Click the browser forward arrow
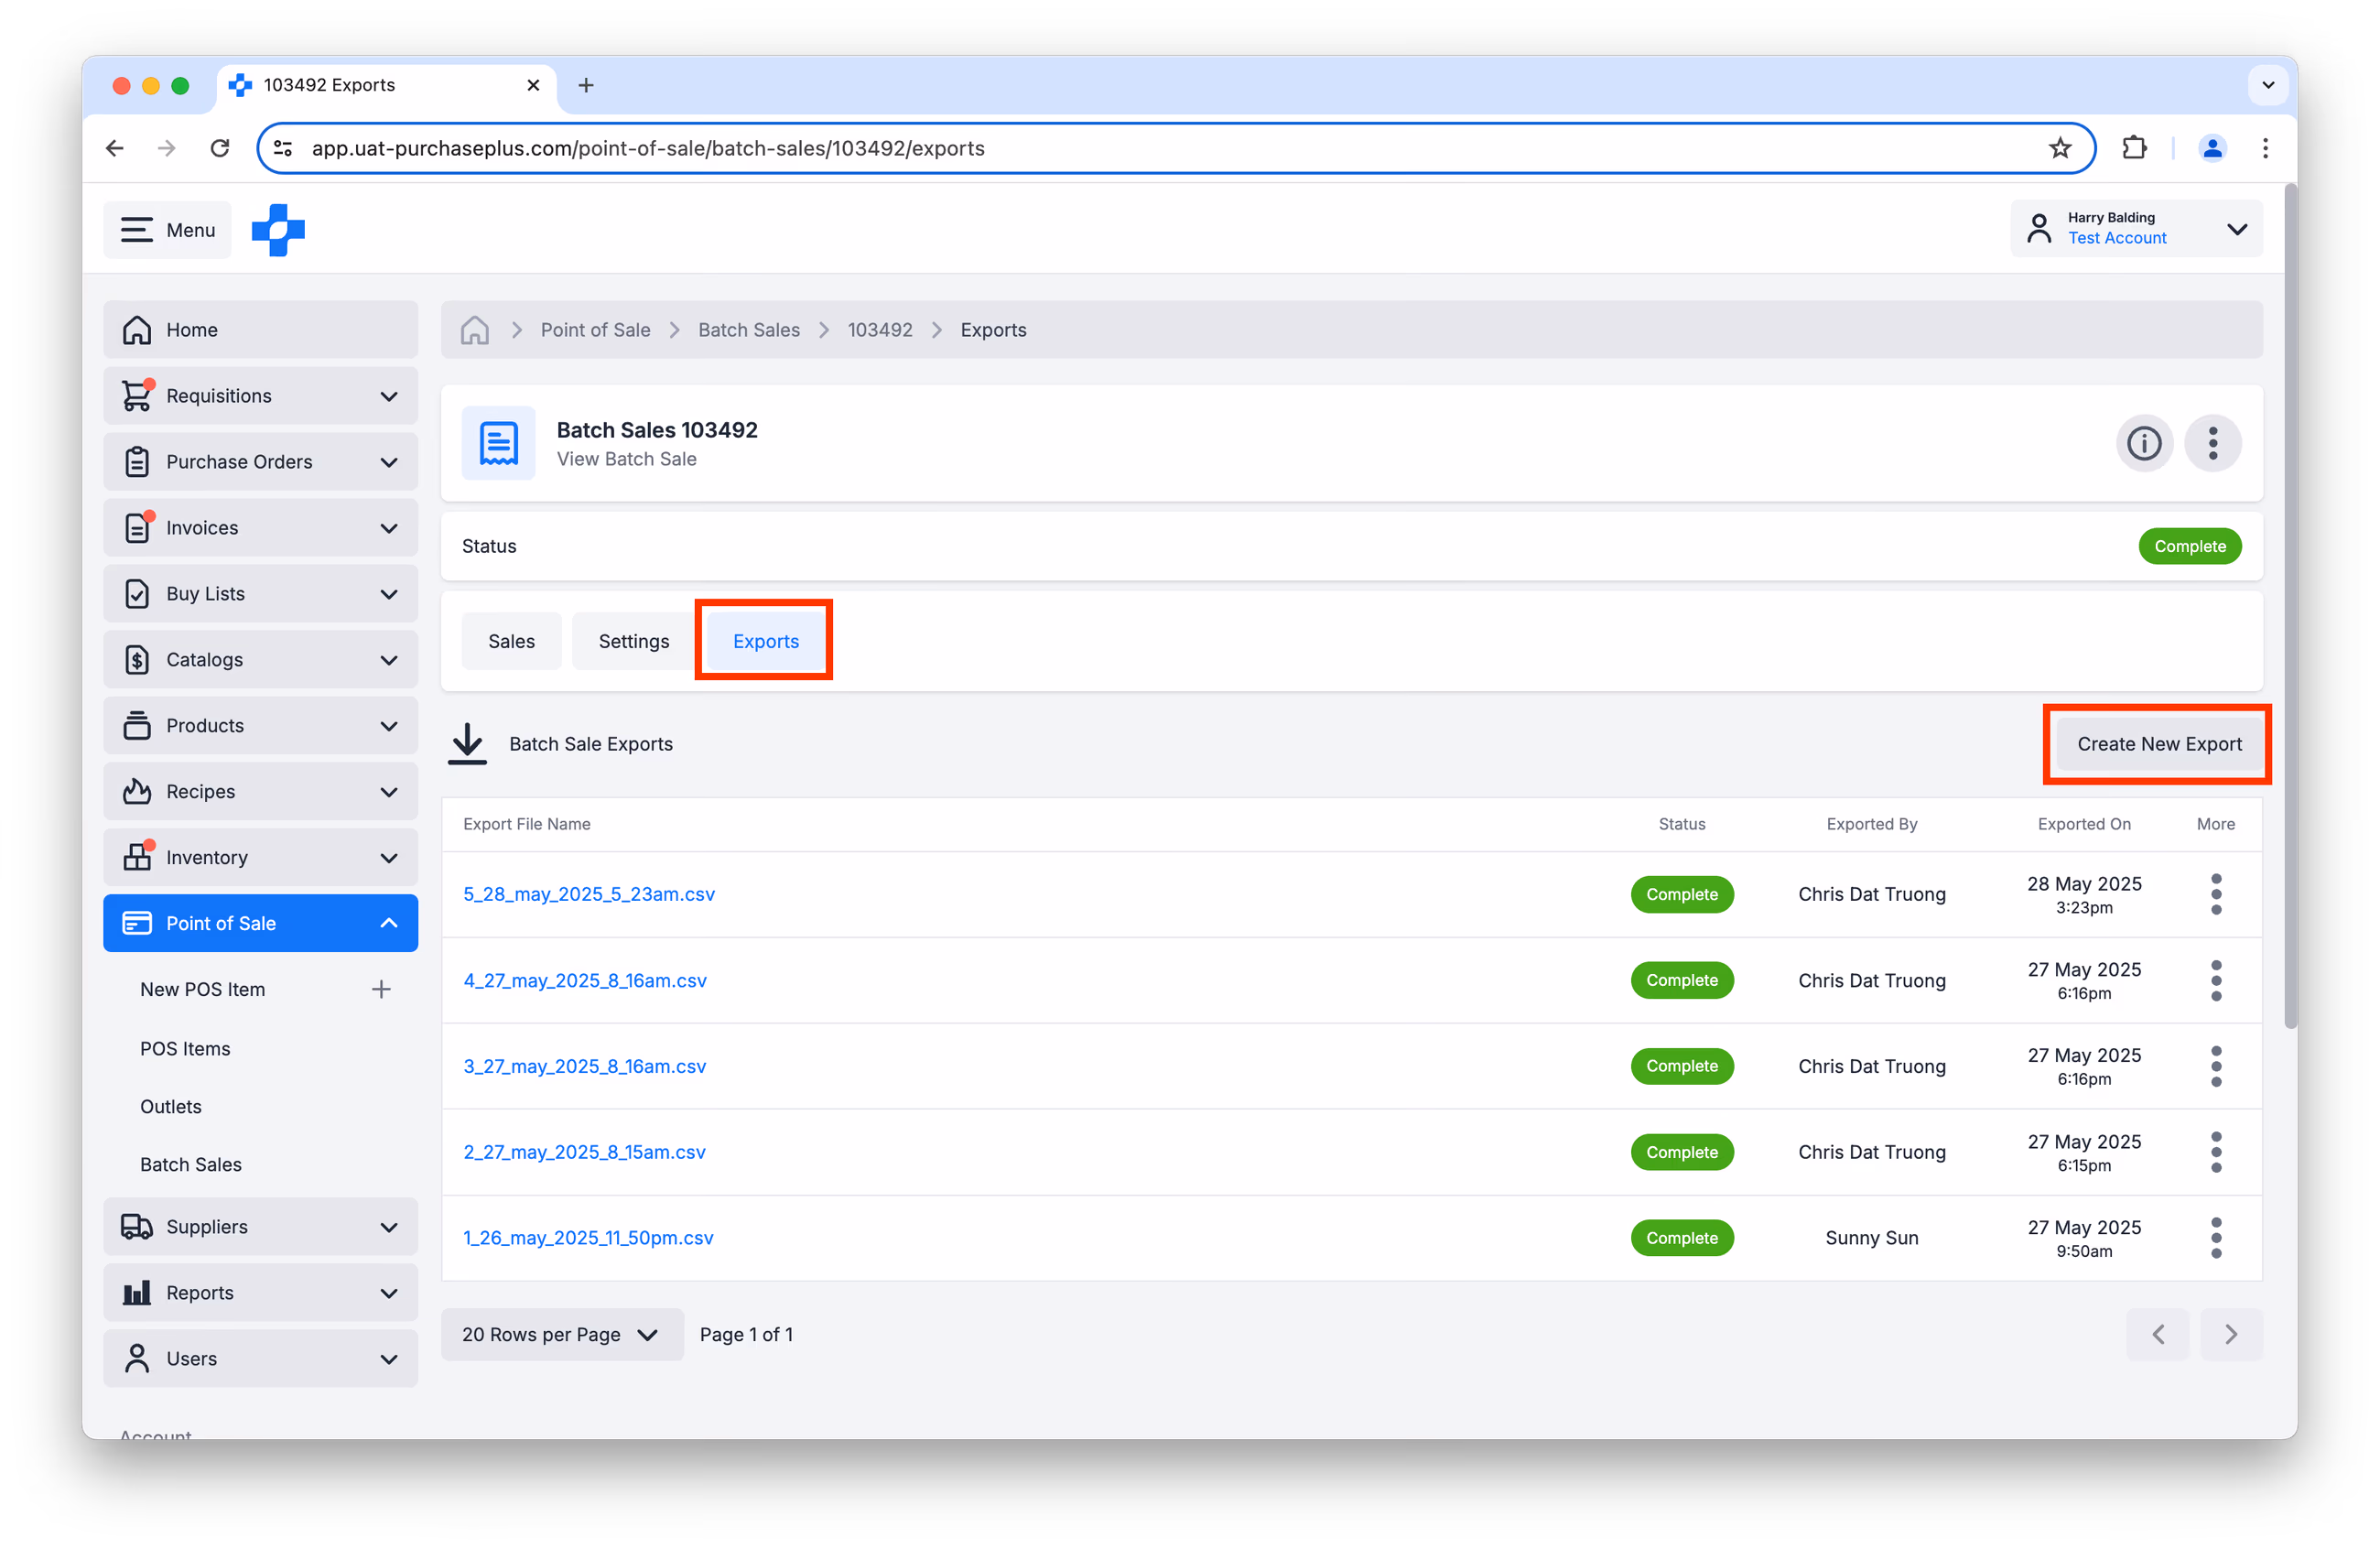Viewport: 2380px width, 1548px height. click(x=167, y=148)
